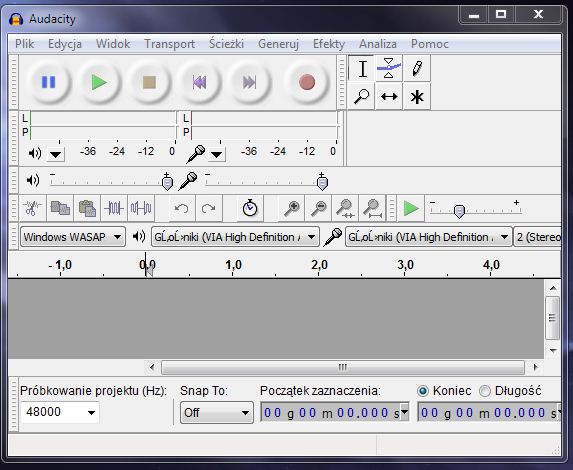This screenshot has height=470, width=573.
Task: Select the Zoom magnifier tool
Action: pos(361,96)
